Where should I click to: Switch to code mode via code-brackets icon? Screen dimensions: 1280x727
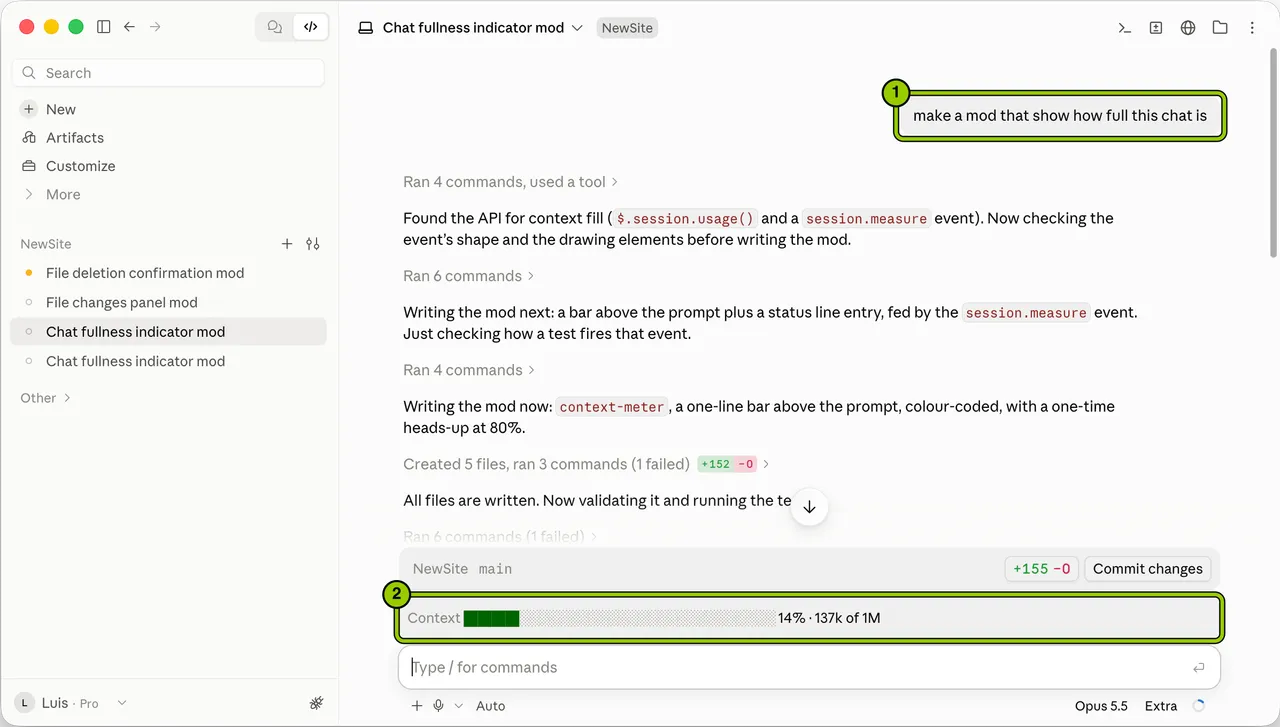311,27
